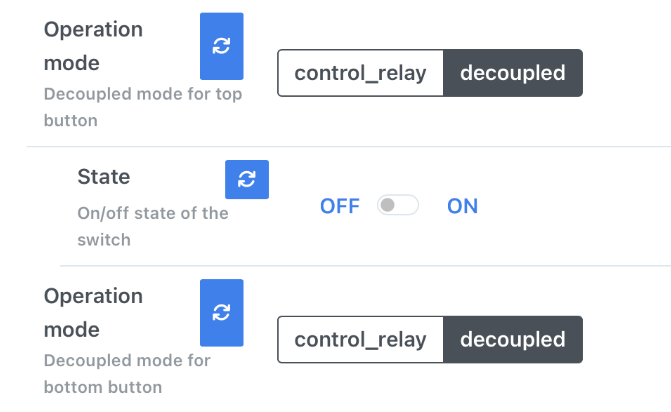Select the lower 'Operation mode' heading
The height and width of the screenshot is (412, 671).
pos(93,313)
